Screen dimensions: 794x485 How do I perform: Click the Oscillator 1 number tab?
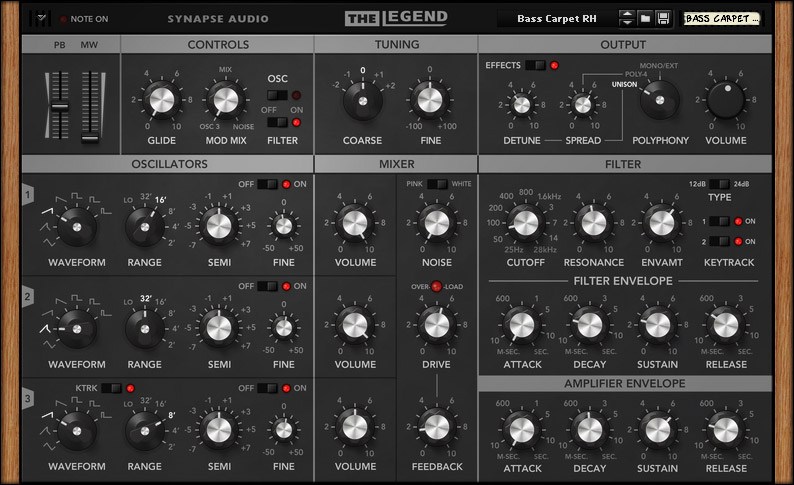[31, 198]
